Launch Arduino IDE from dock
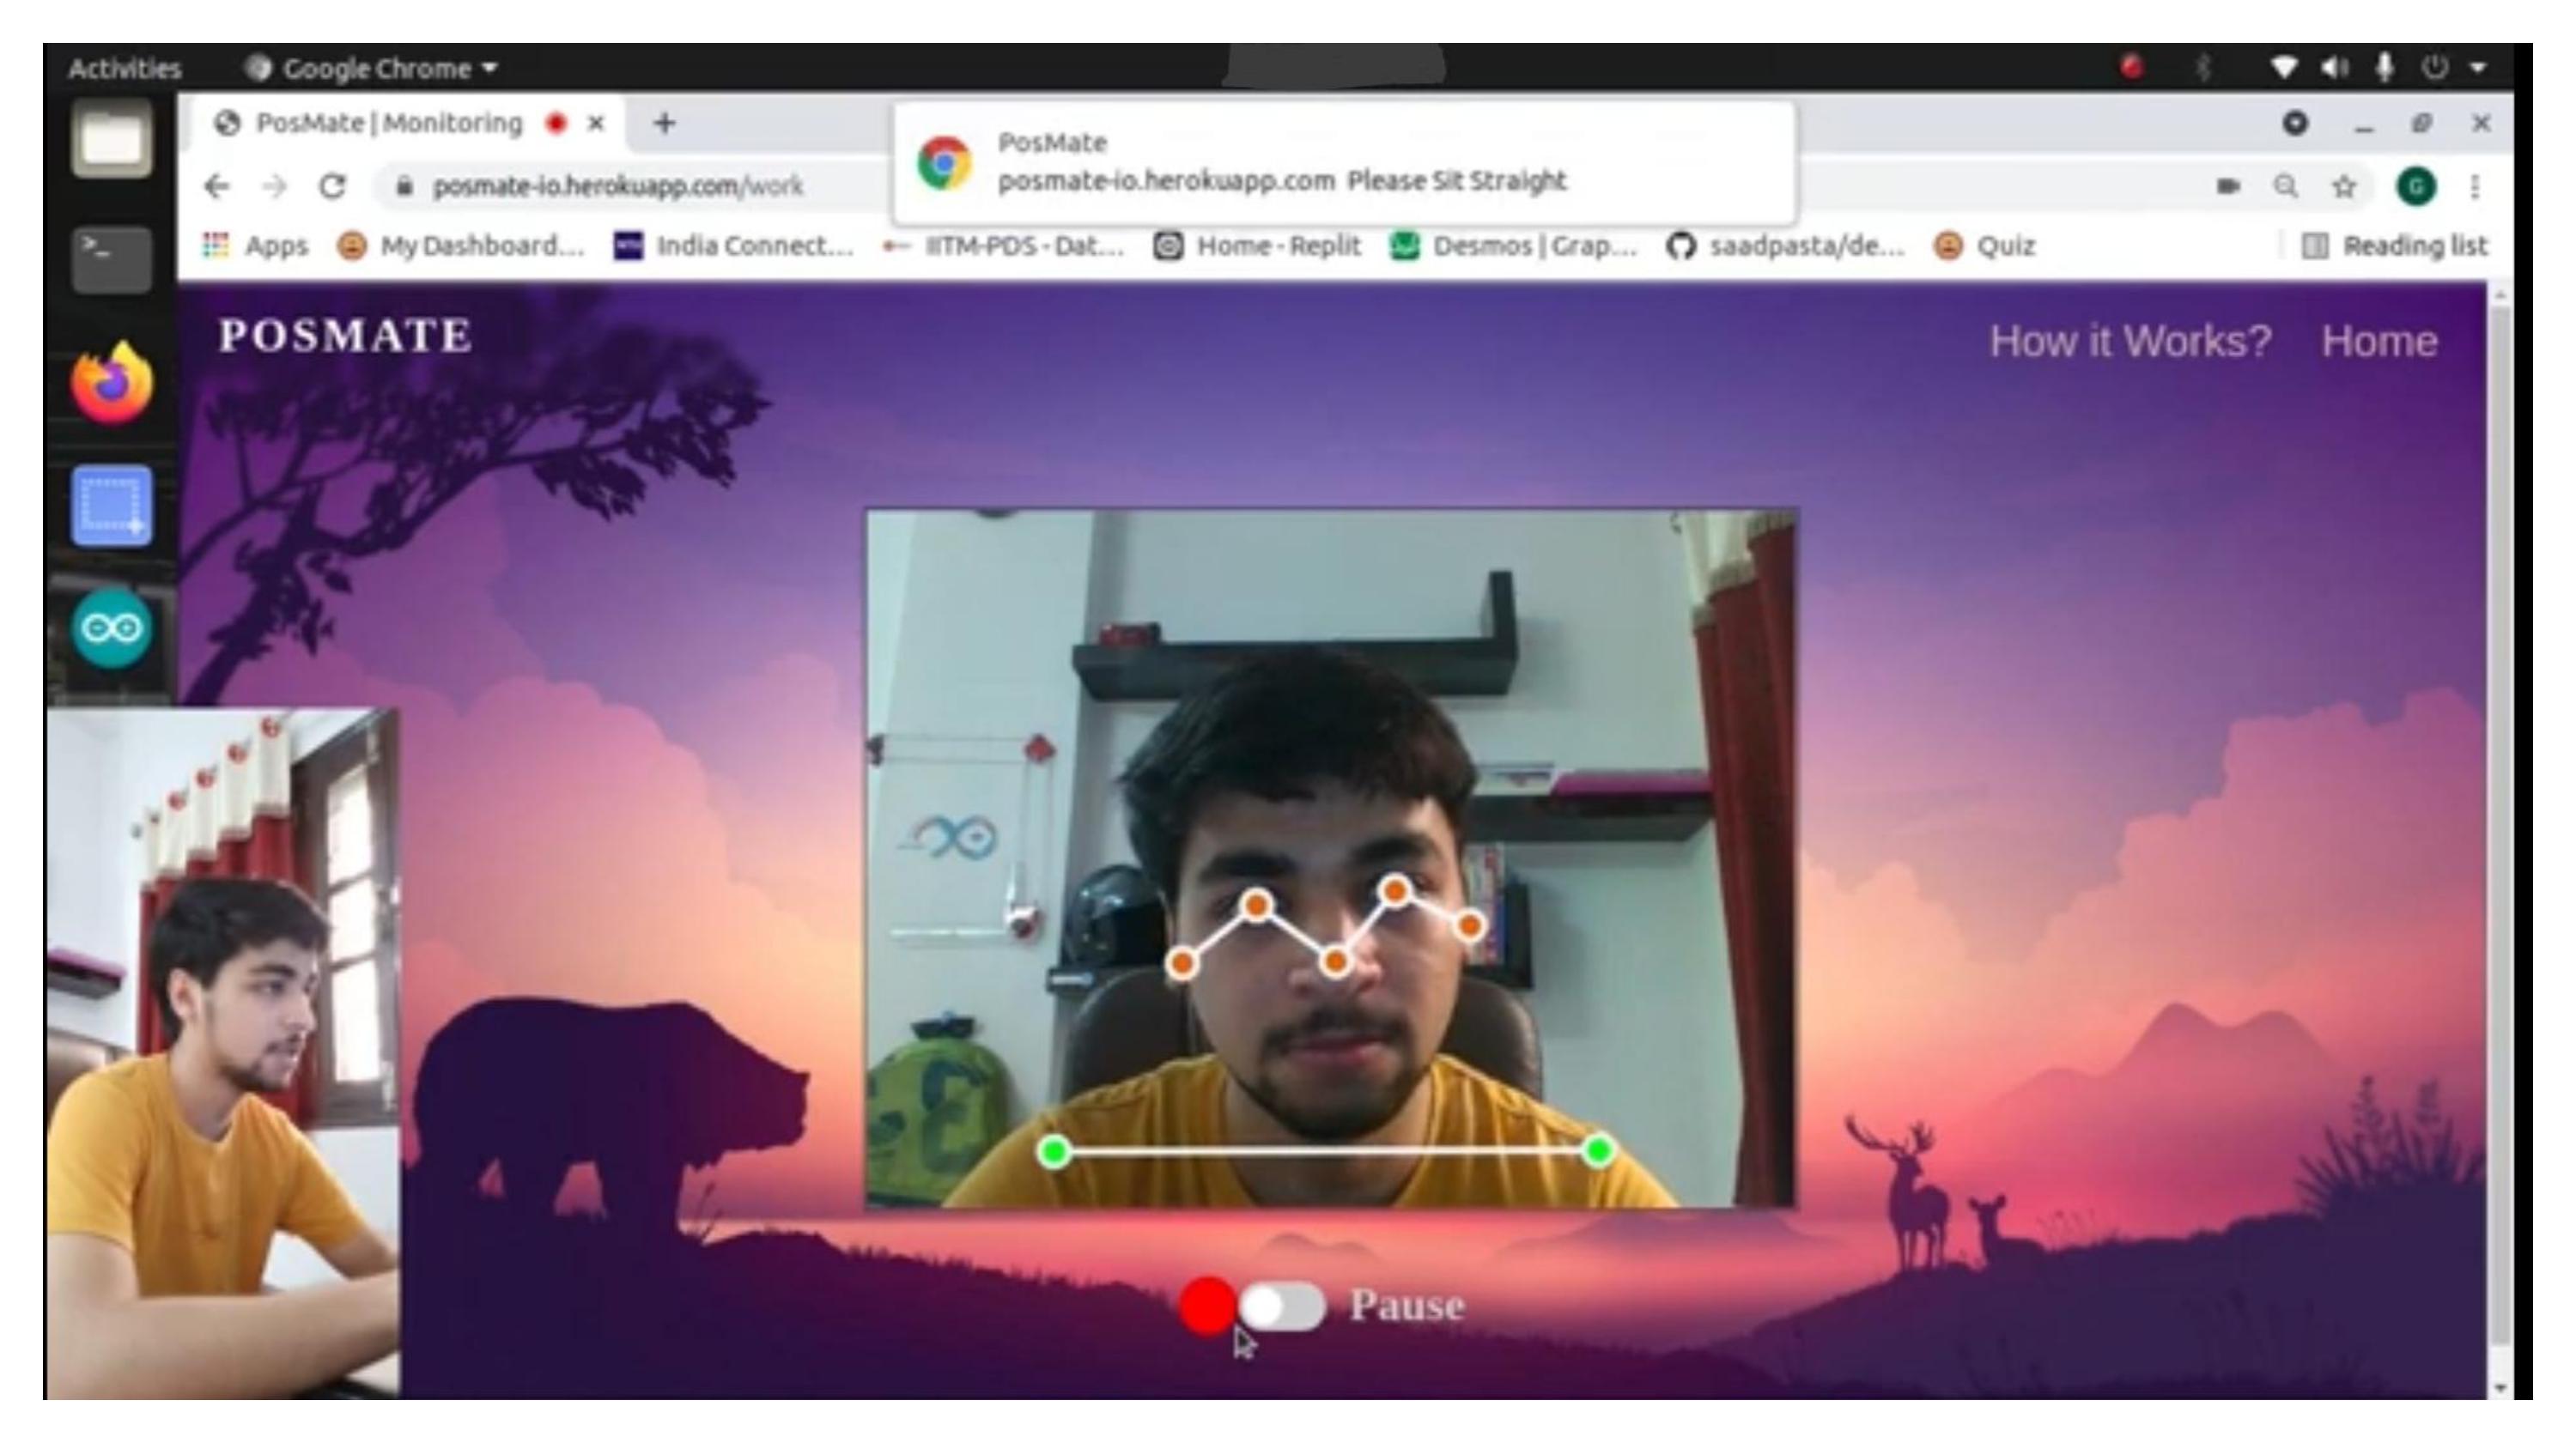 [x=112, y=628]
